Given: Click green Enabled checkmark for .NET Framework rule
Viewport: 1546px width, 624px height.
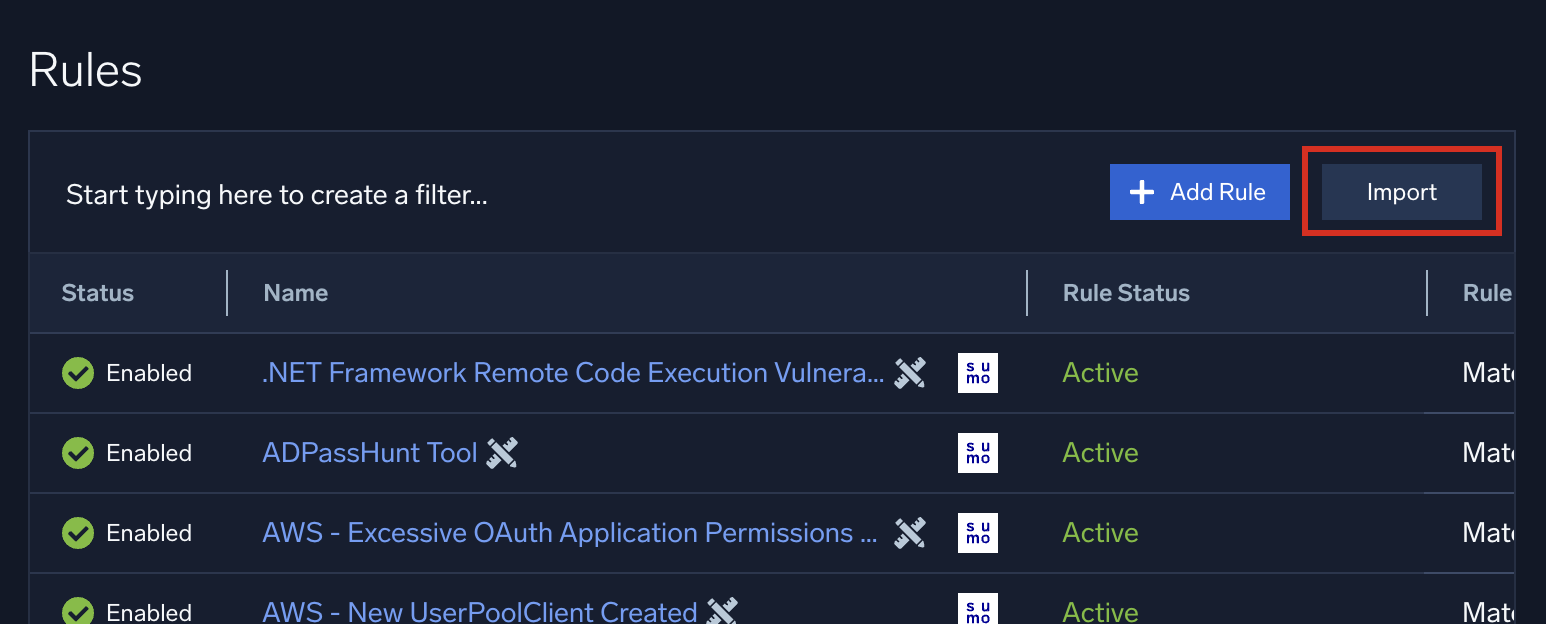Looking at the screenshot, I should 78,373.
